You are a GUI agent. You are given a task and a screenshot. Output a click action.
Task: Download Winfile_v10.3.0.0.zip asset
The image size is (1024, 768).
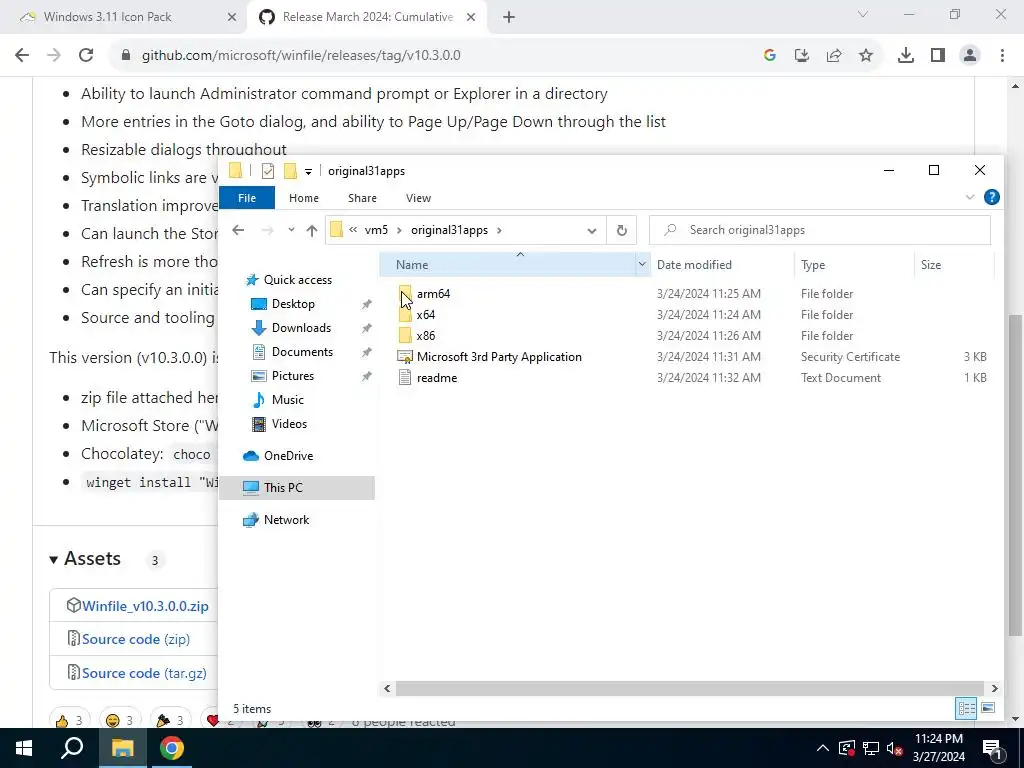(x=145, y=606)
